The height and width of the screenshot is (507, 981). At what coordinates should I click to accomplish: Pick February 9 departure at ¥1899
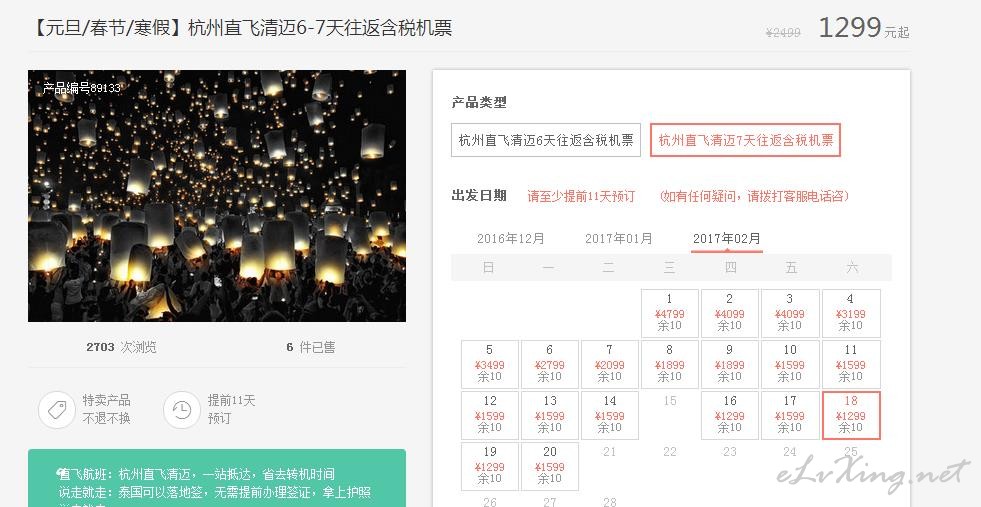click(729, 364)
